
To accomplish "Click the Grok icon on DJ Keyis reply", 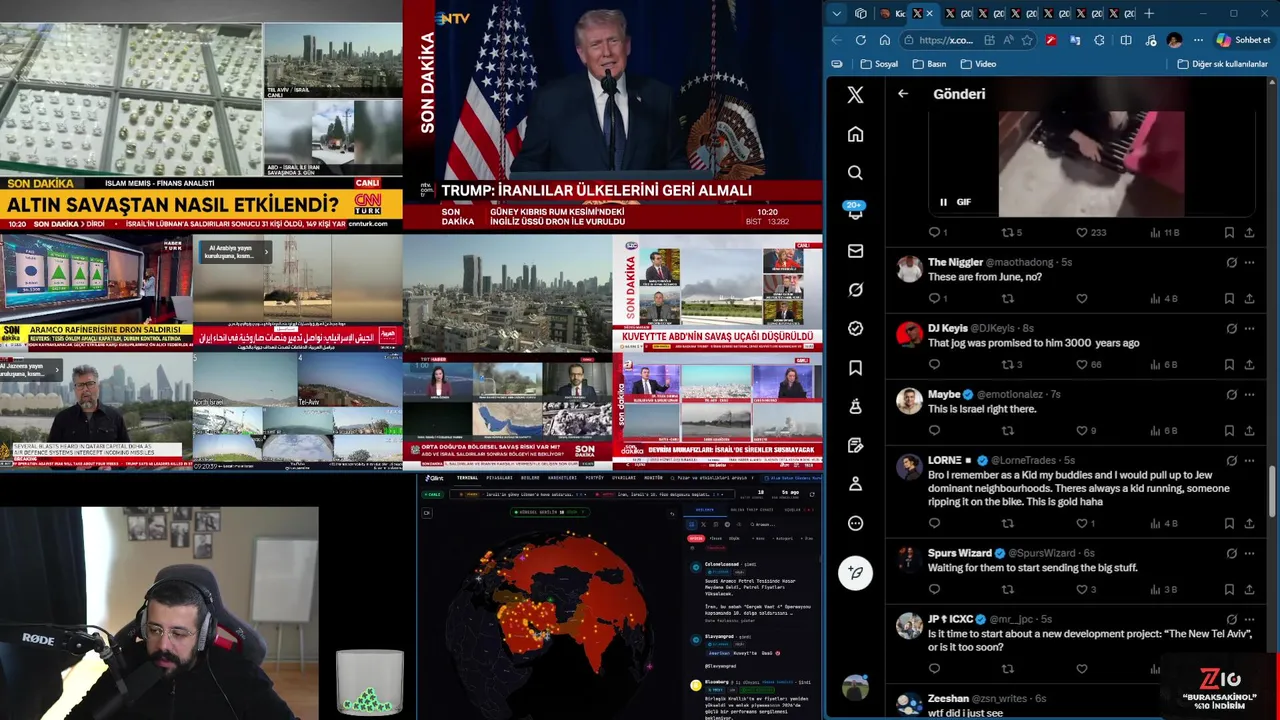I will click(1231, 328).
